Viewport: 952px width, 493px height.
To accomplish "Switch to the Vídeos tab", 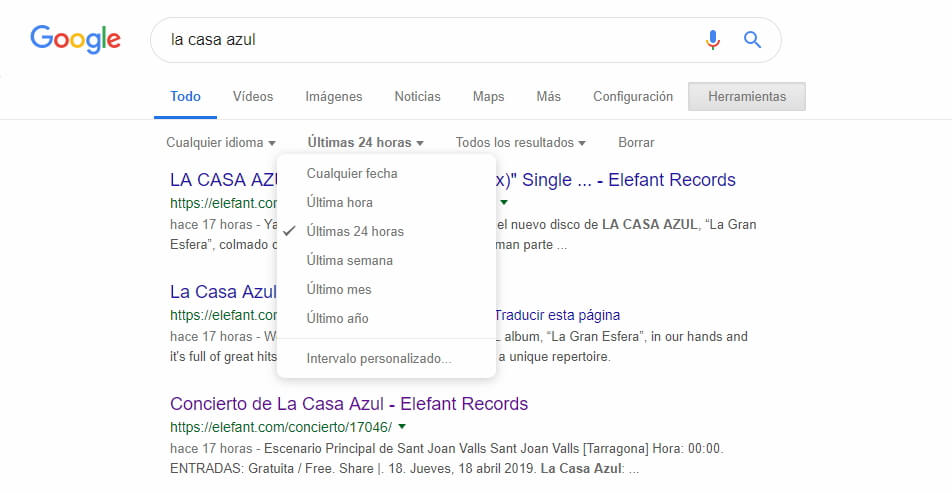I will click(x=253, y=97).
